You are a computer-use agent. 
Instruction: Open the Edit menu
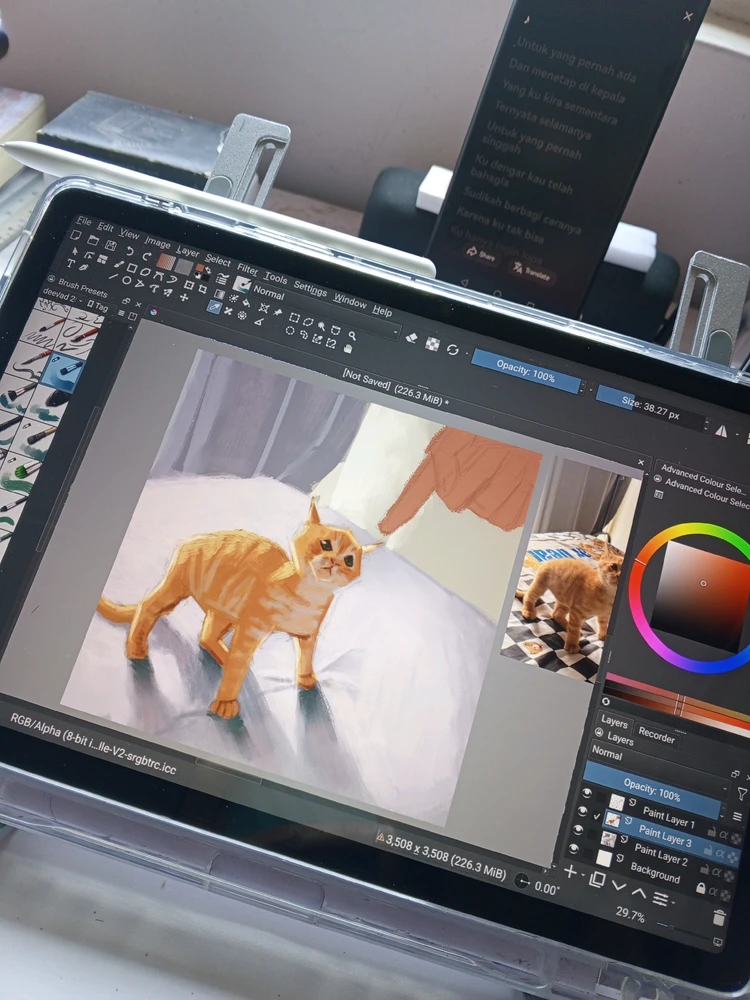(x=106, y=227)
